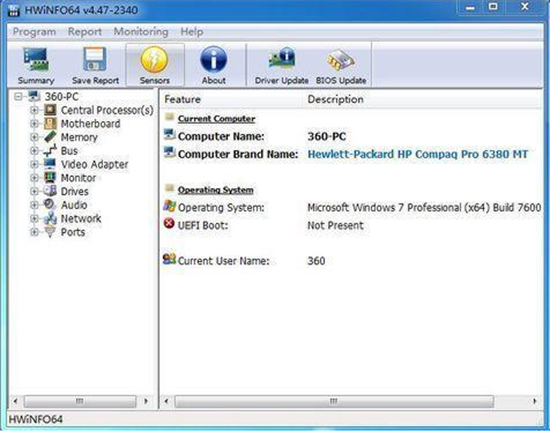Click the tree panel scroll left arrow
550x432 pixels.
[15, 401]
